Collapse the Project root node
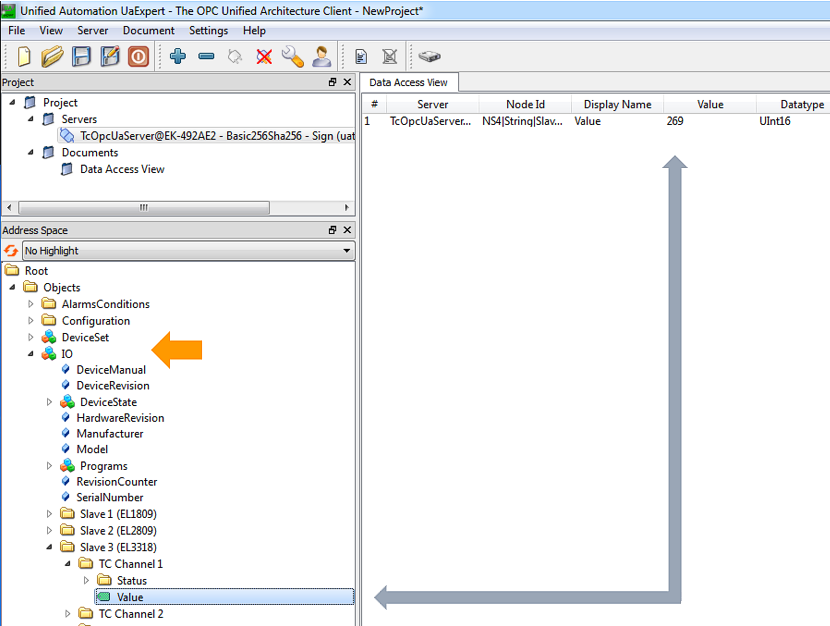 click(12, 102)
